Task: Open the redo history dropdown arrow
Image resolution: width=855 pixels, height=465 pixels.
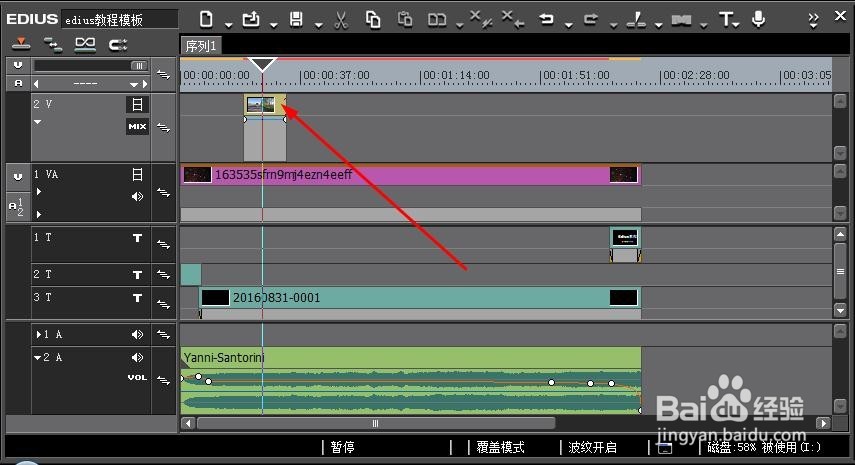Action: (x=613, y=24)
